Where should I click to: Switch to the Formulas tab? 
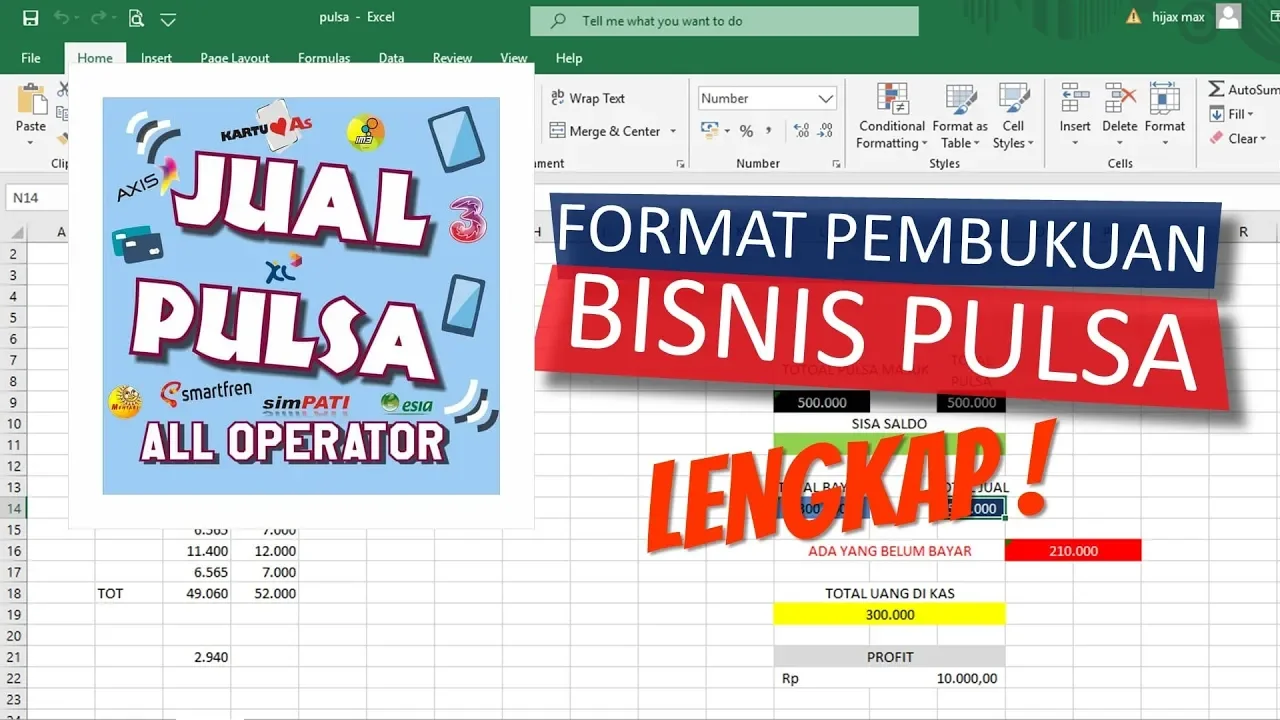pyautogui.click(x=324, y=58)
